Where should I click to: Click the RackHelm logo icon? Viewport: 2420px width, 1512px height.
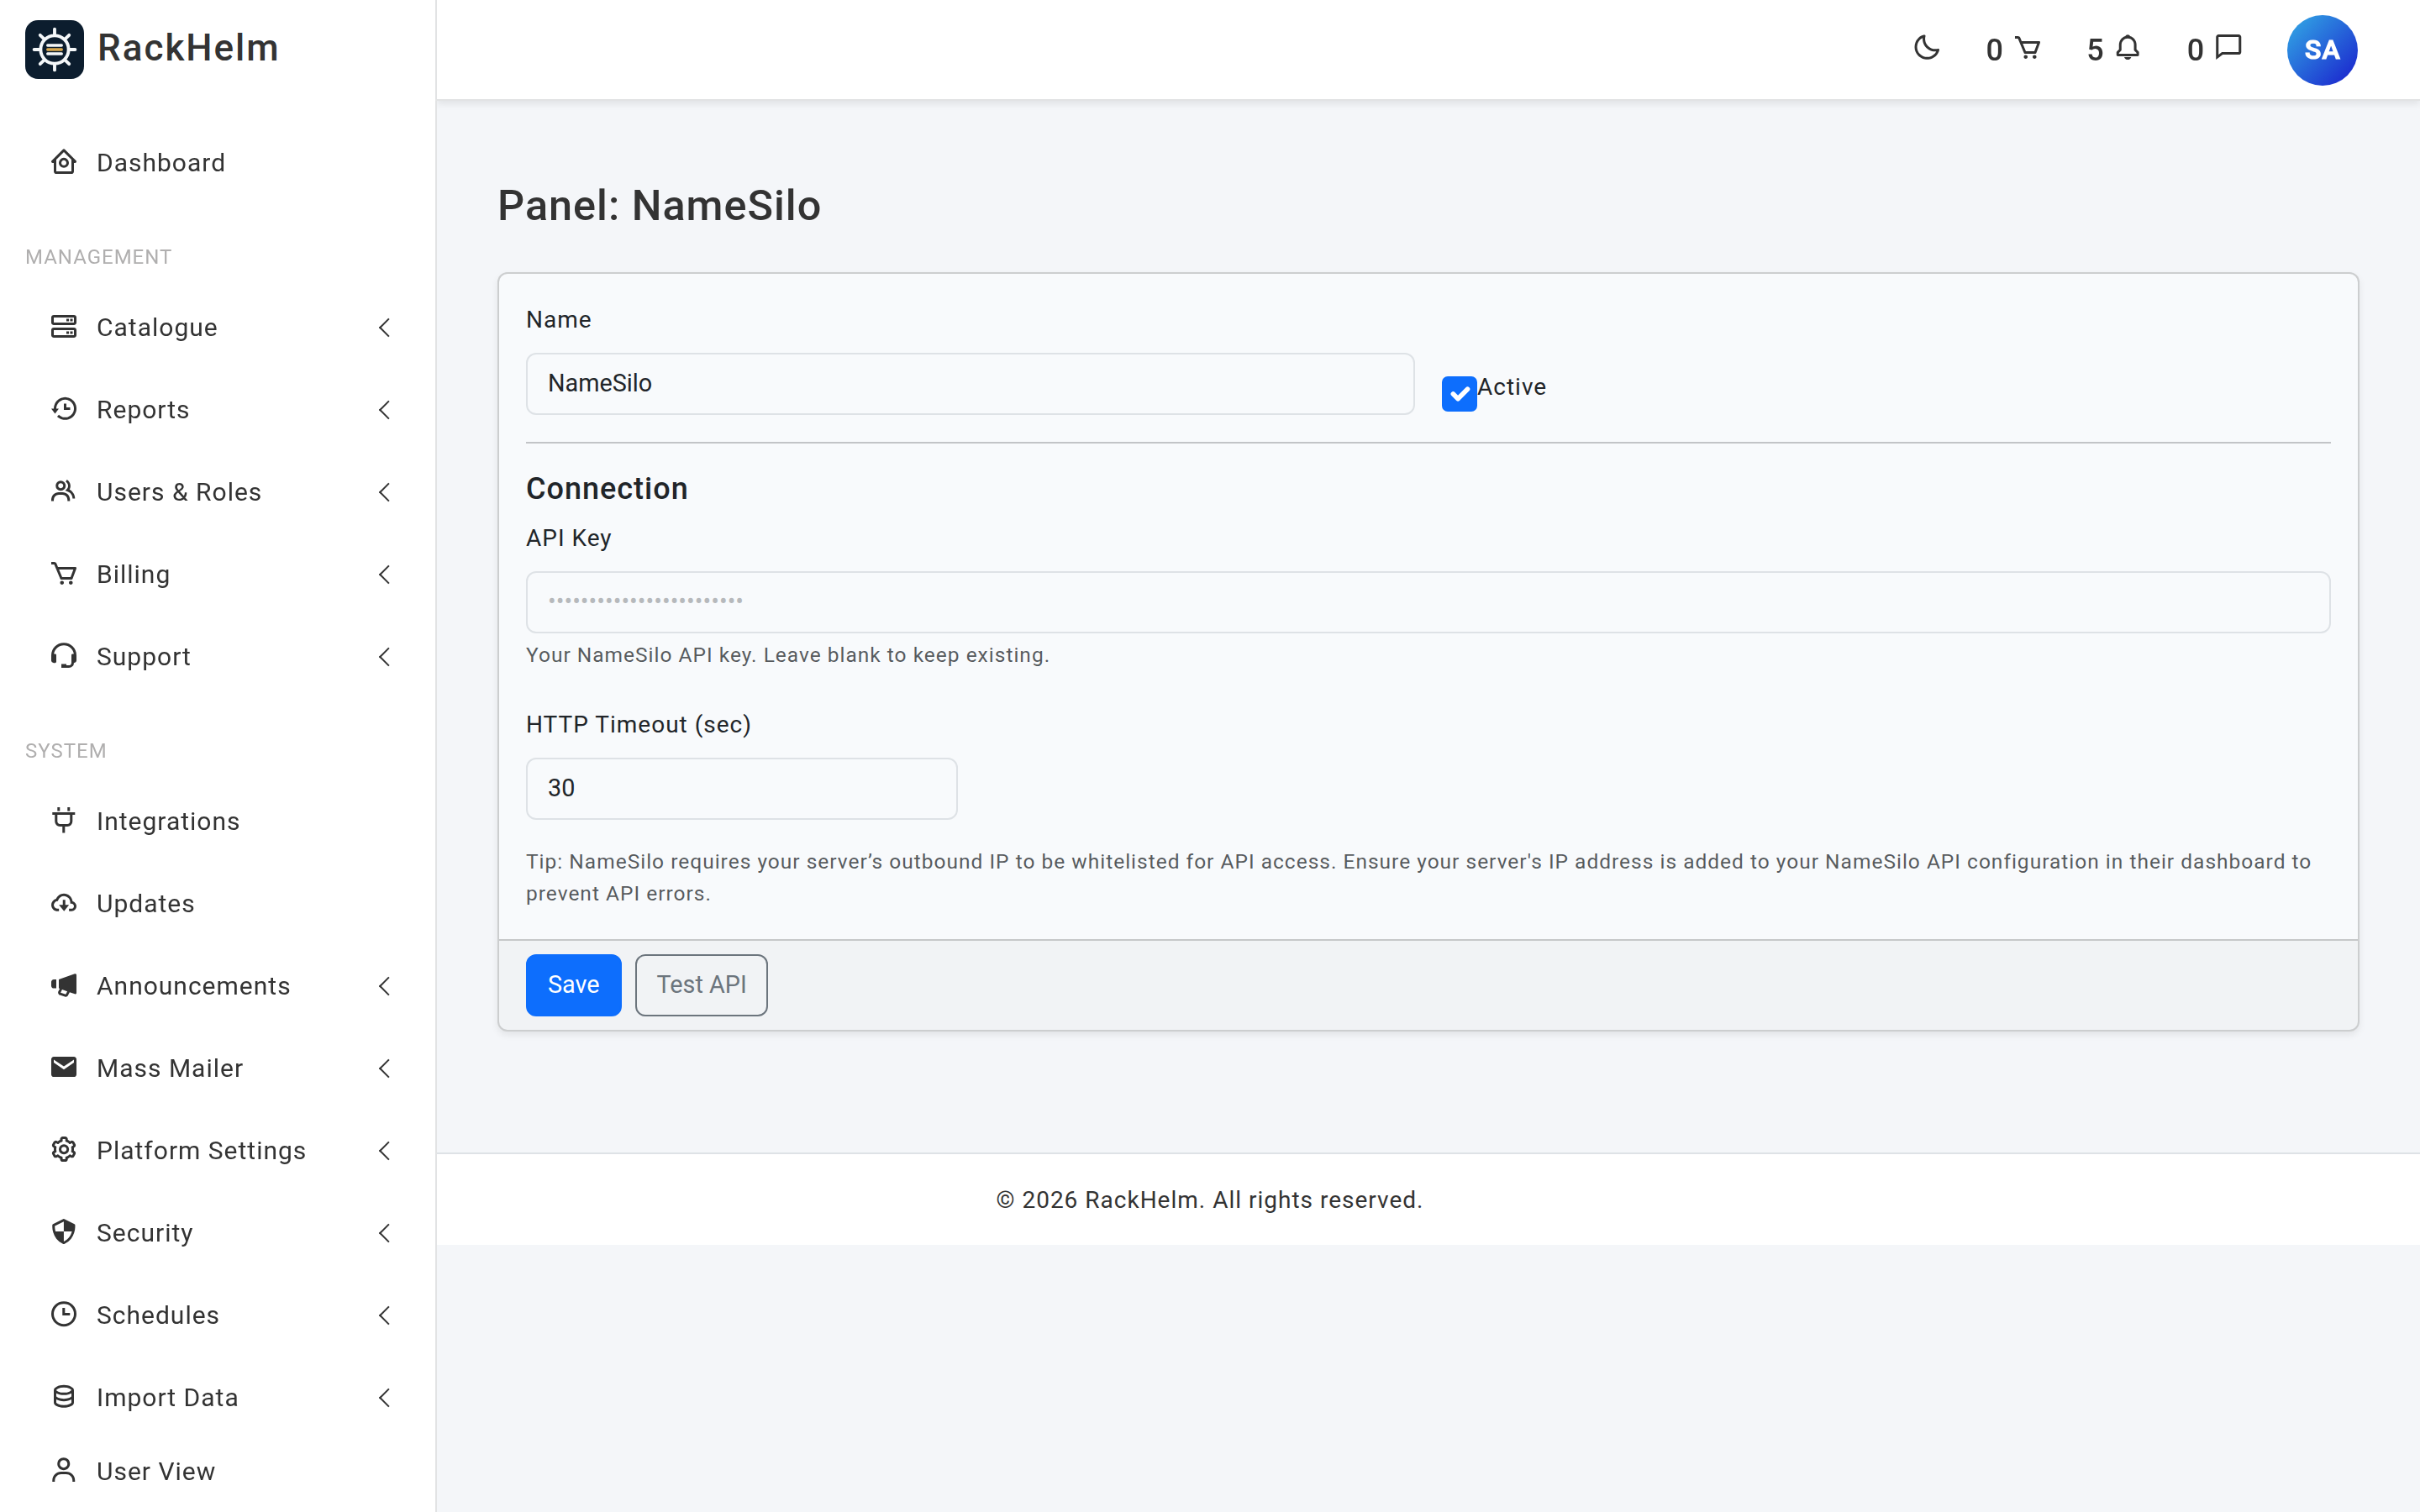pyautogui.click(x=54, y=49)
